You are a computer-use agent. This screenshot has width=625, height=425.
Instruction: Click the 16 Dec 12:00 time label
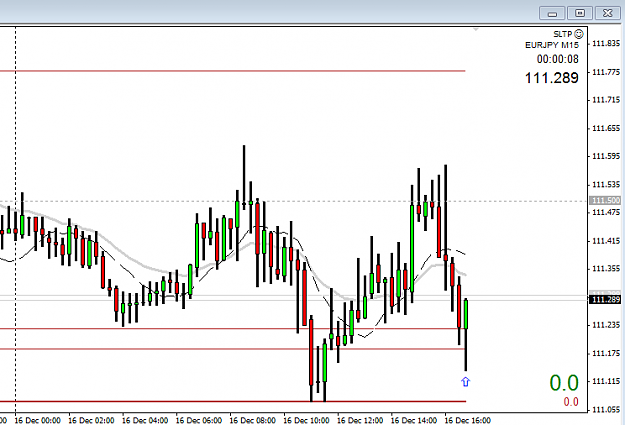coord(360,420)
